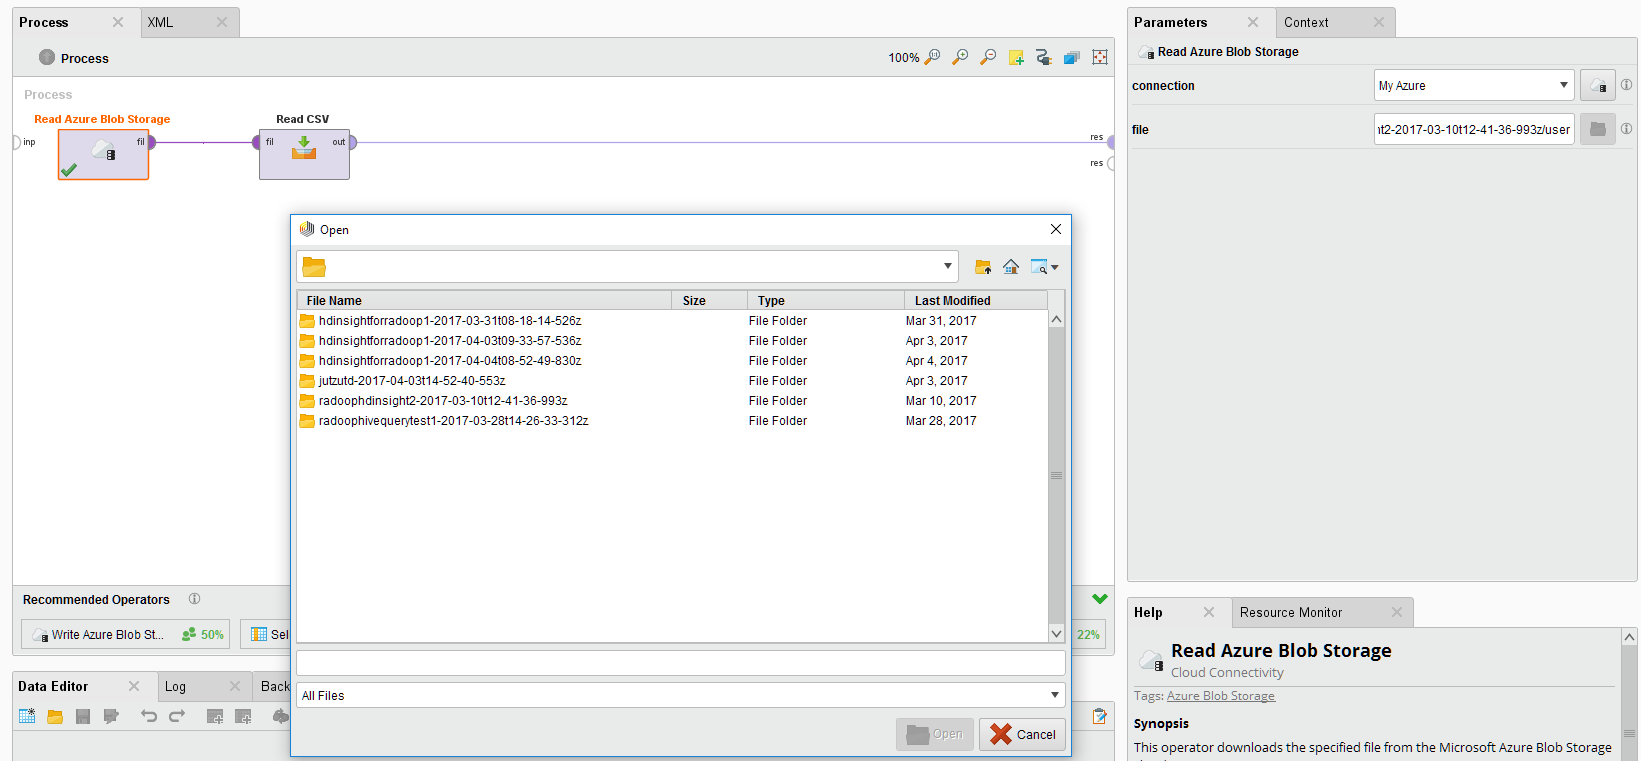Open the My Azure connection dropdown
Viewport: 1641px width, 761px height.
1563,85
